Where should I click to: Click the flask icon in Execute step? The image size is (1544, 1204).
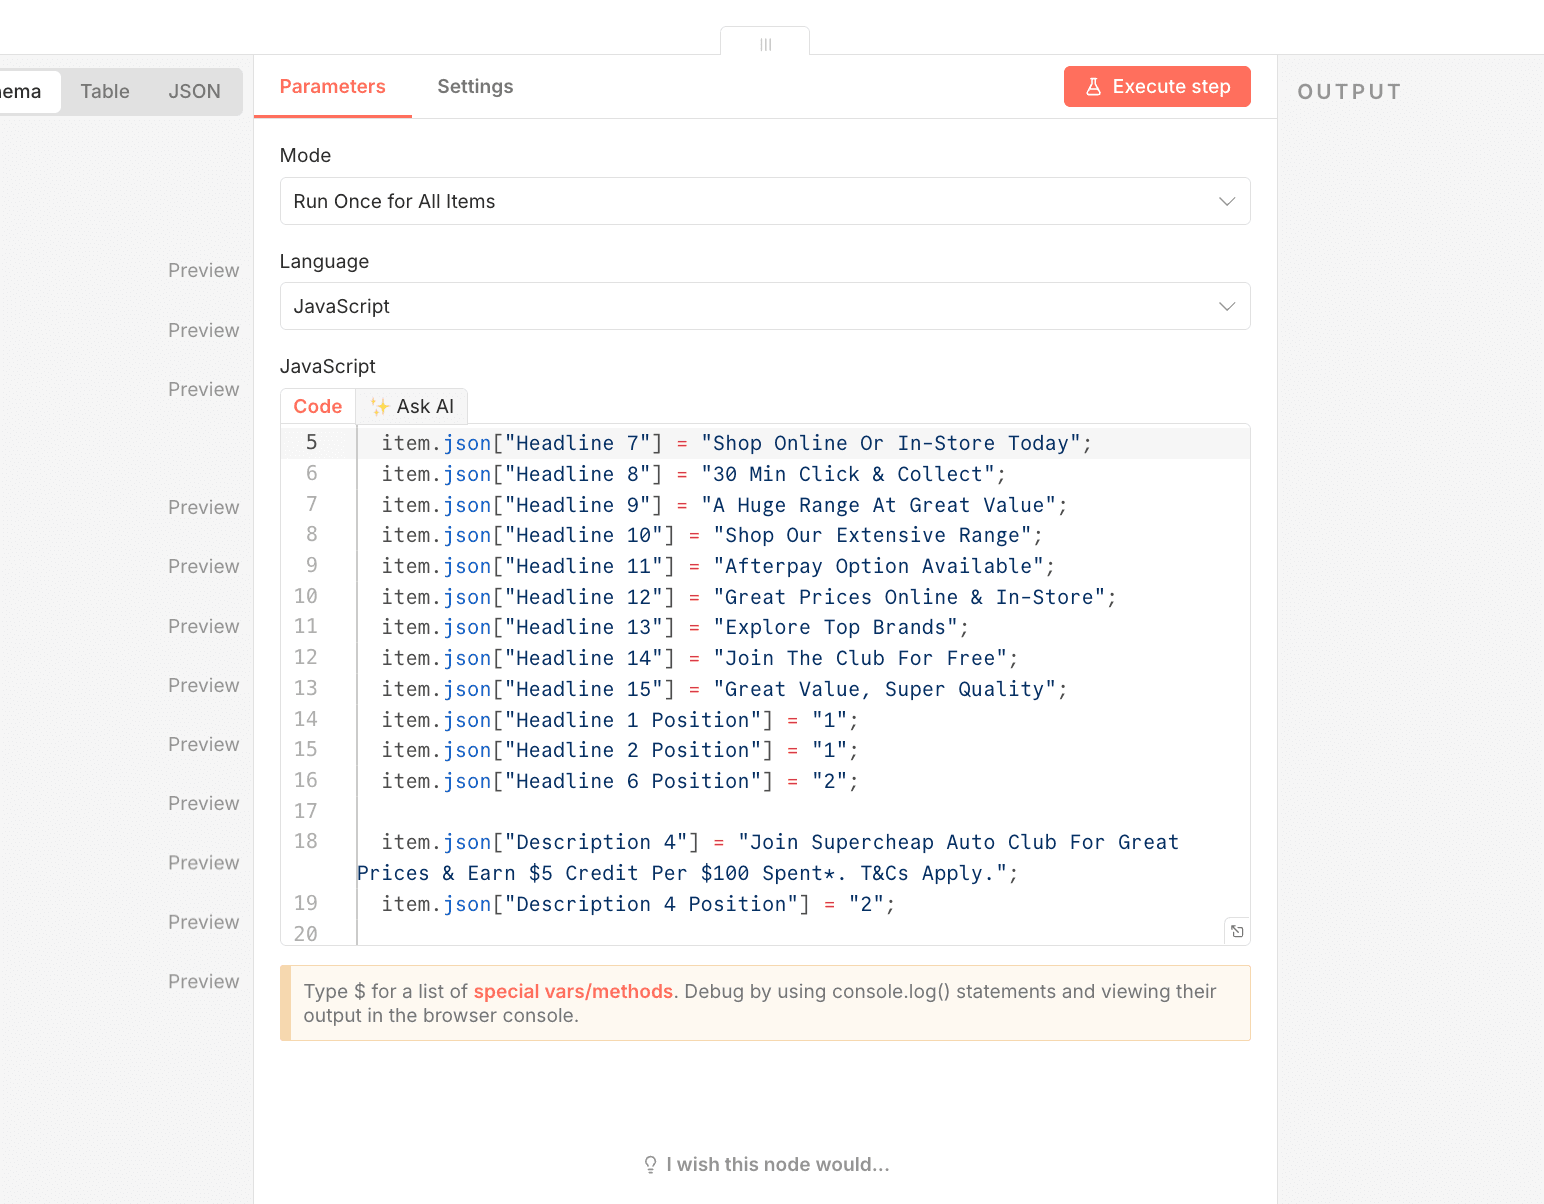1093,87
